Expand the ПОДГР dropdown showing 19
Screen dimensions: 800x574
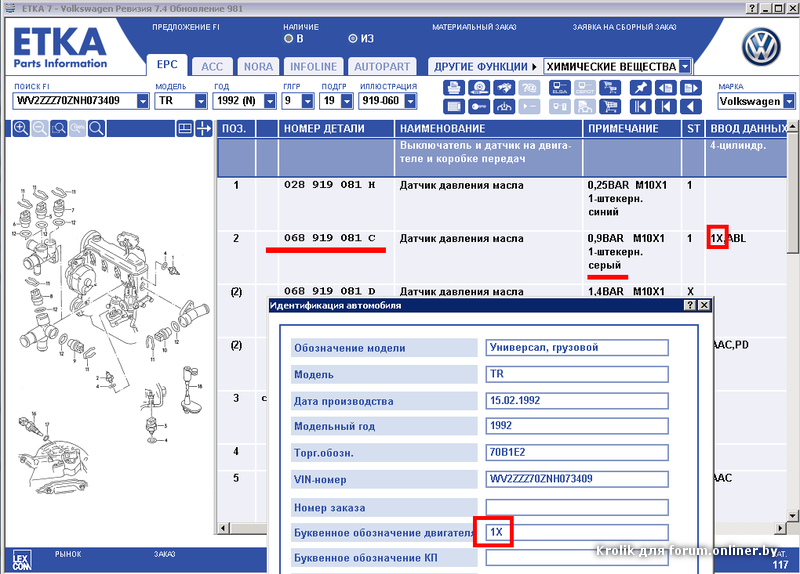pyautogui.click(x=346, y=101)
